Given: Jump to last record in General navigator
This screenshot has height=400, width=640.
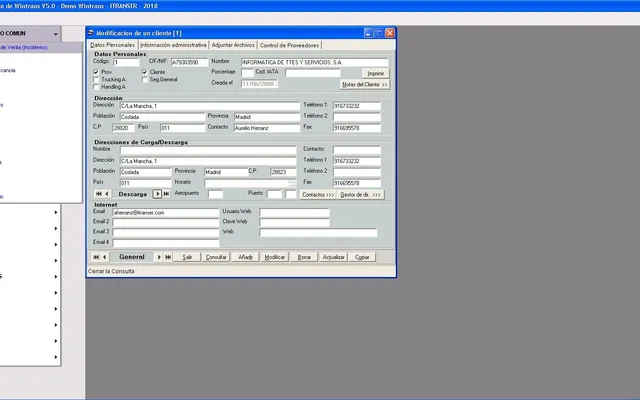Looking at the screenshot, I should (168, 257).
